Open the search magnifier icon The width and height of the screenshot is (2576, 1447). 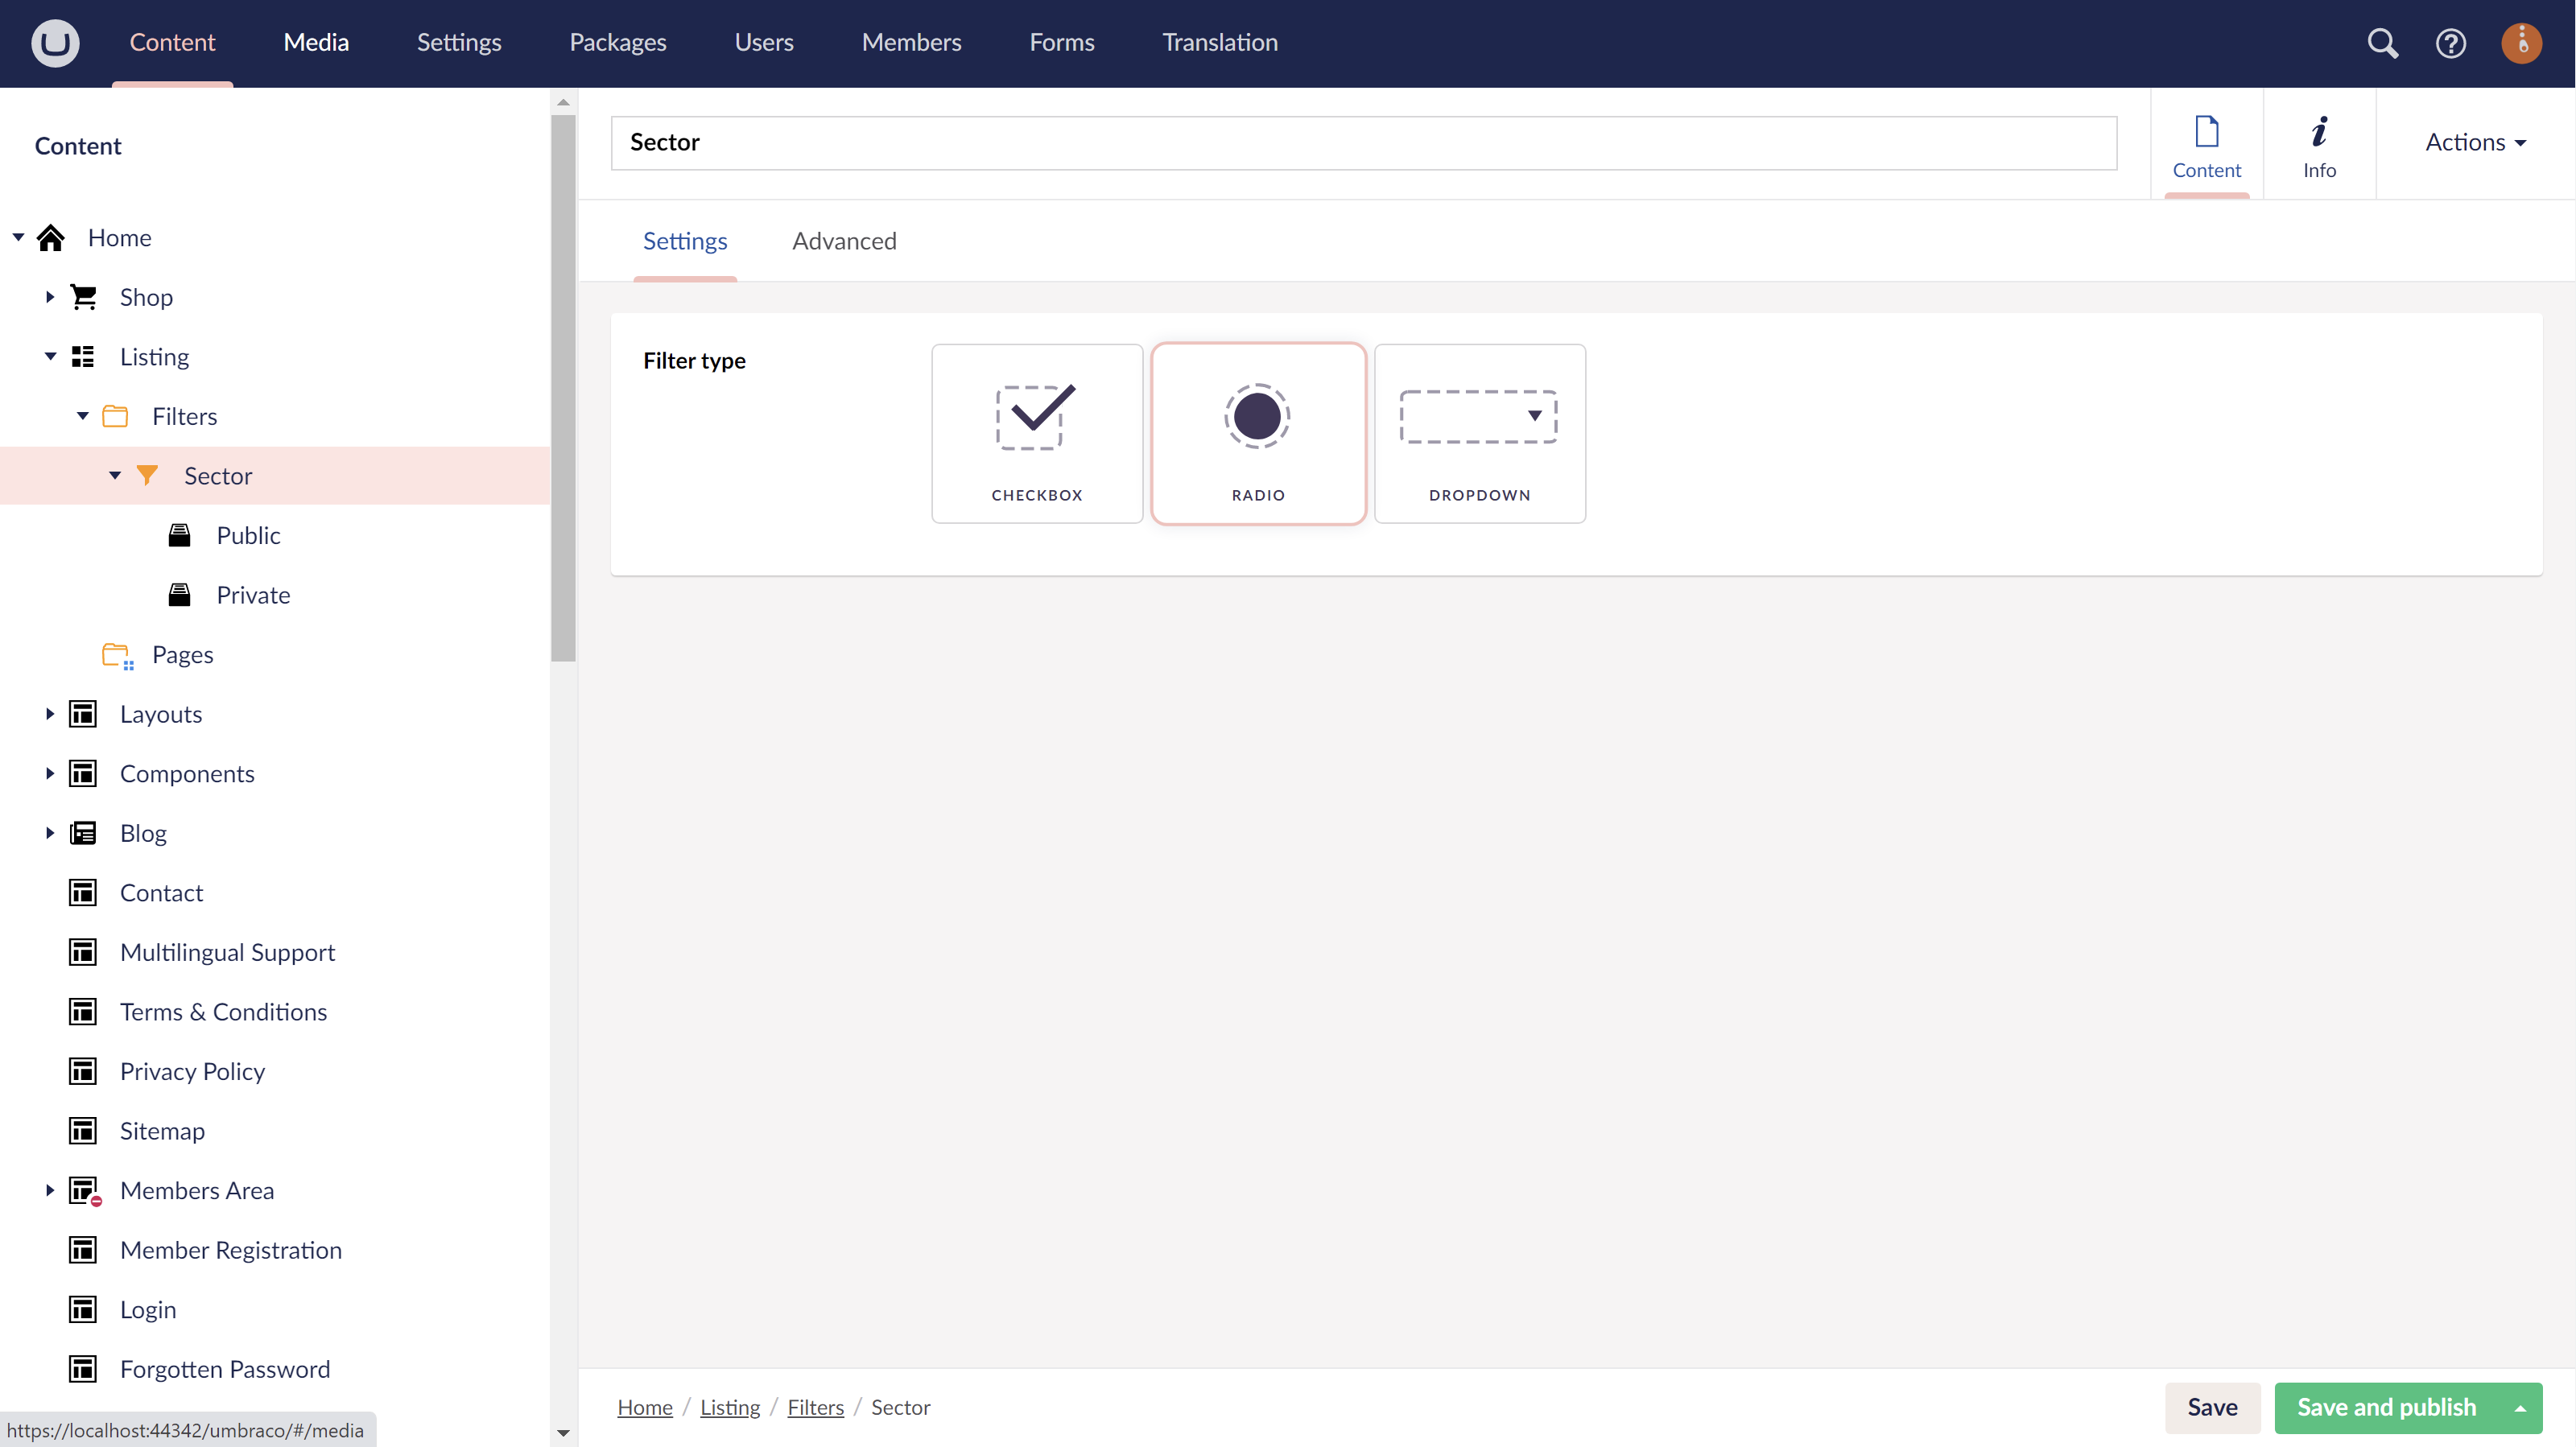(2382, 43)
